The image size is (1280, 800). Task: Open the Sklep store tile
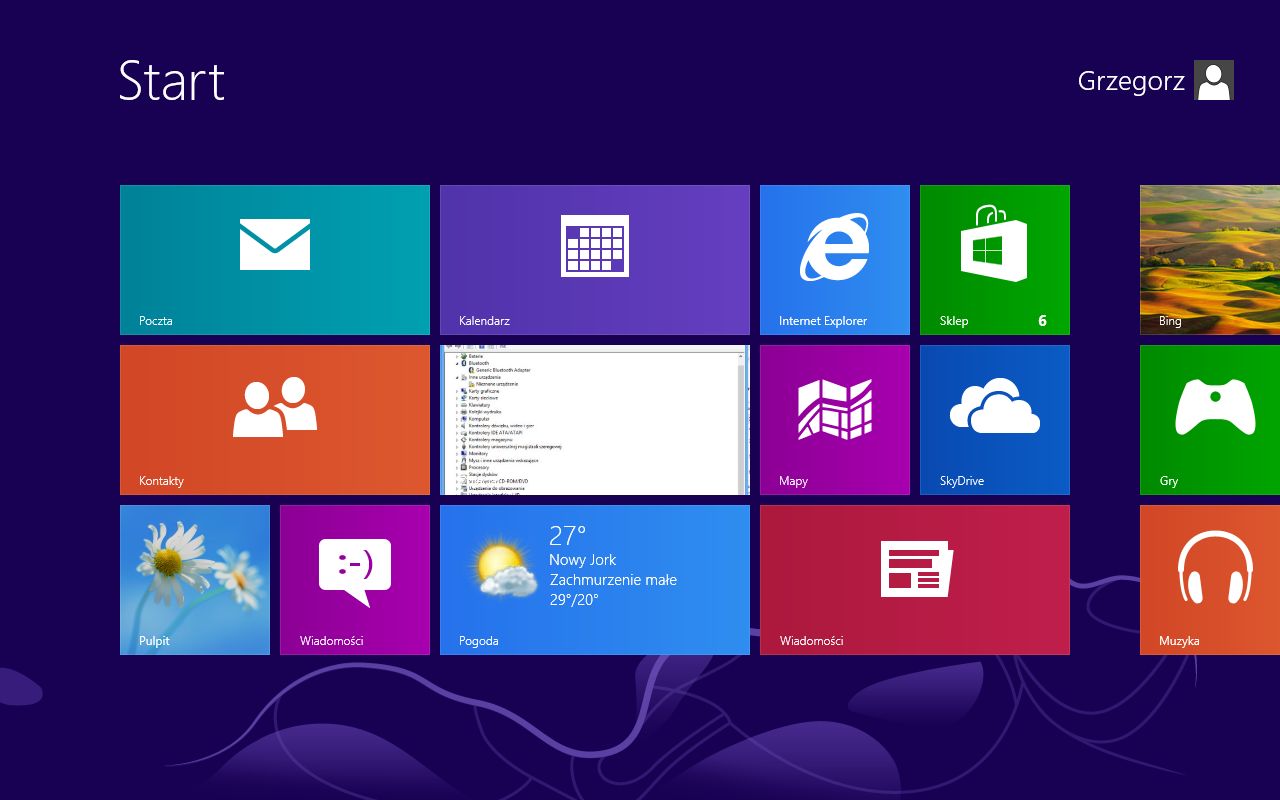pos(995,260)
